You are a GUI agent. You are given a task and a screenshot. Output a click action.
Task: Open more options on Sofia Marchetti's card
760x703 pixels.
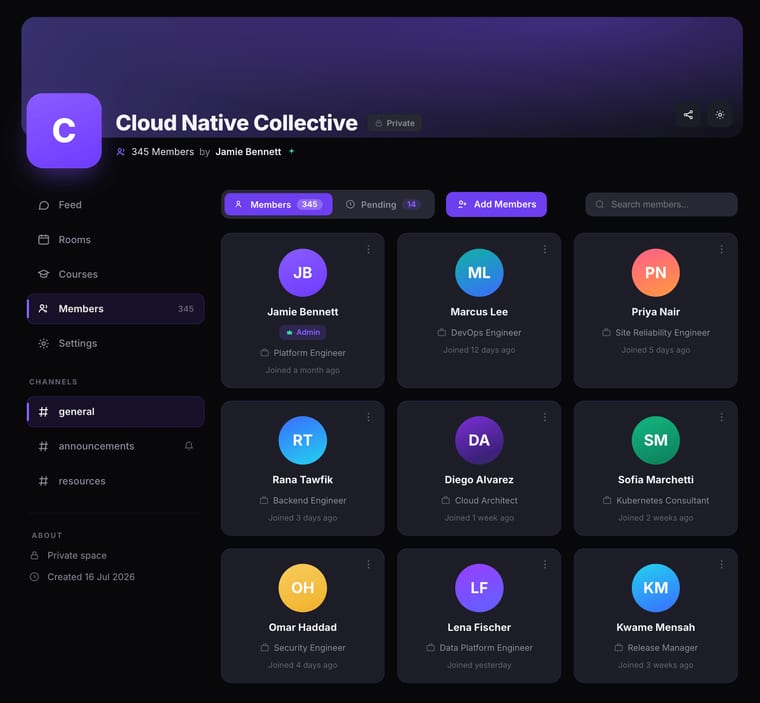tap(721, 417)
